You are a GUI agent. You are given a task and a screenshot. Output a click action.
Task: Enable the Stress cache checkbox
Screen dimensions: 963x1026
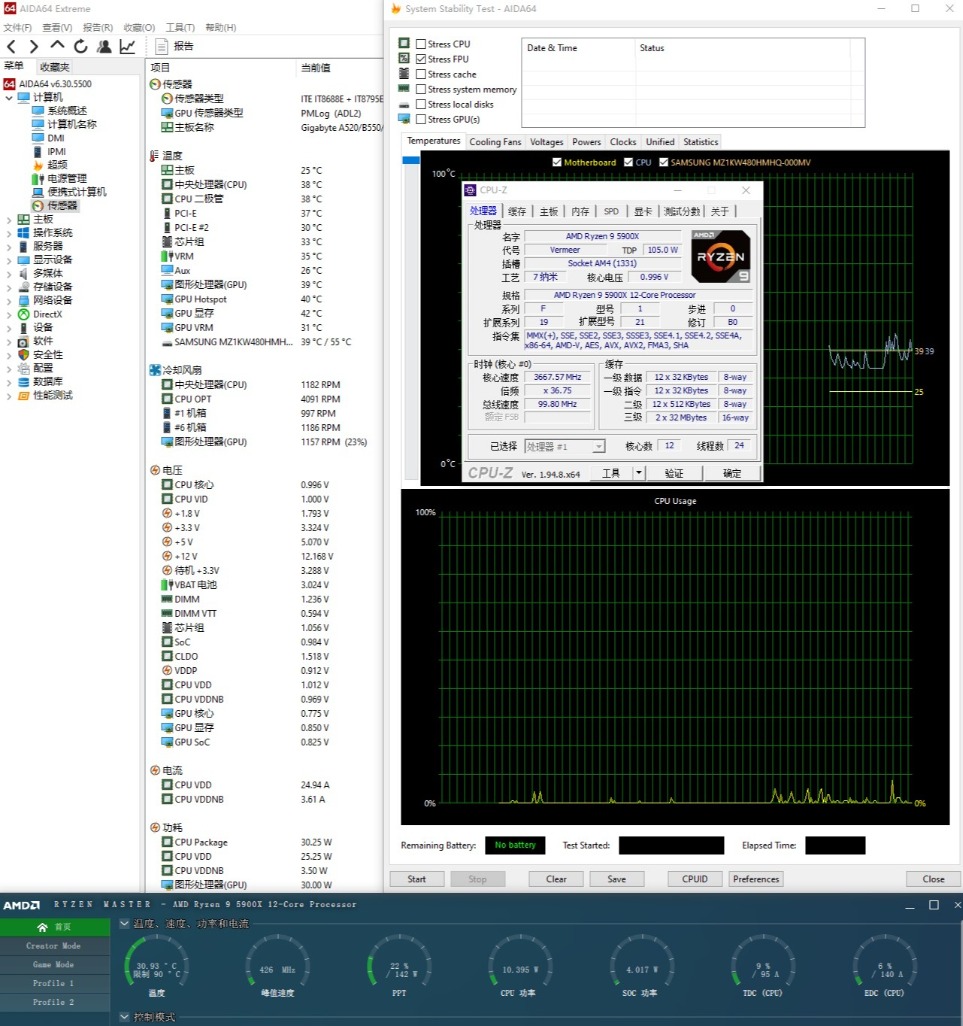point(421,74)
